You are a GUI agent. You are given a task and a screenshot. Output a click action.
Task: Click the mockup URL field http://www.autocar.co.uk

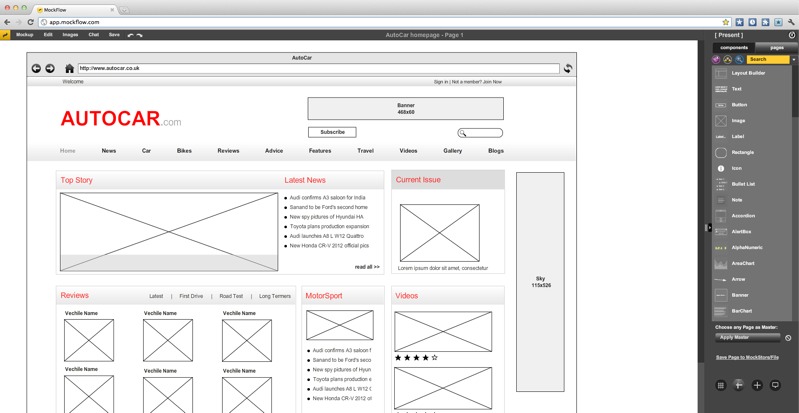point(318,68)
